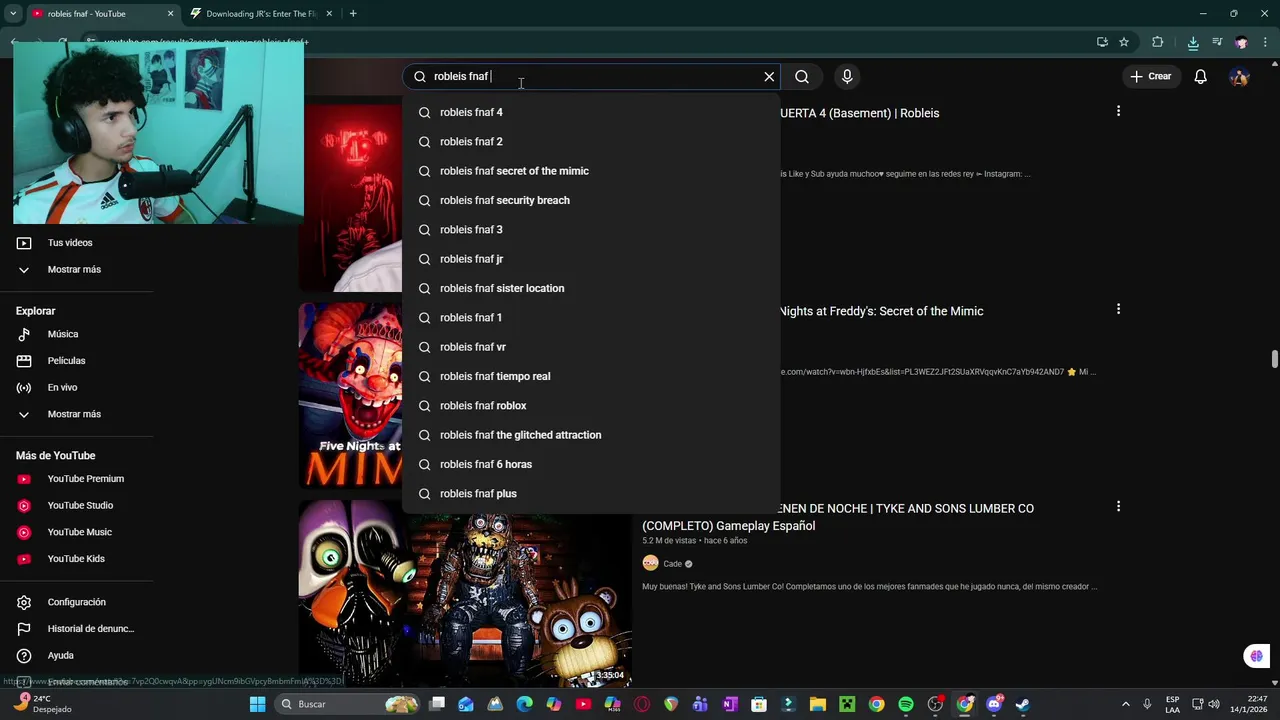This screenshot has height=720, width=1280.
Task: Open the YouTube account avatar menu
Action: pyautogui.click(x=1239, y=77)
